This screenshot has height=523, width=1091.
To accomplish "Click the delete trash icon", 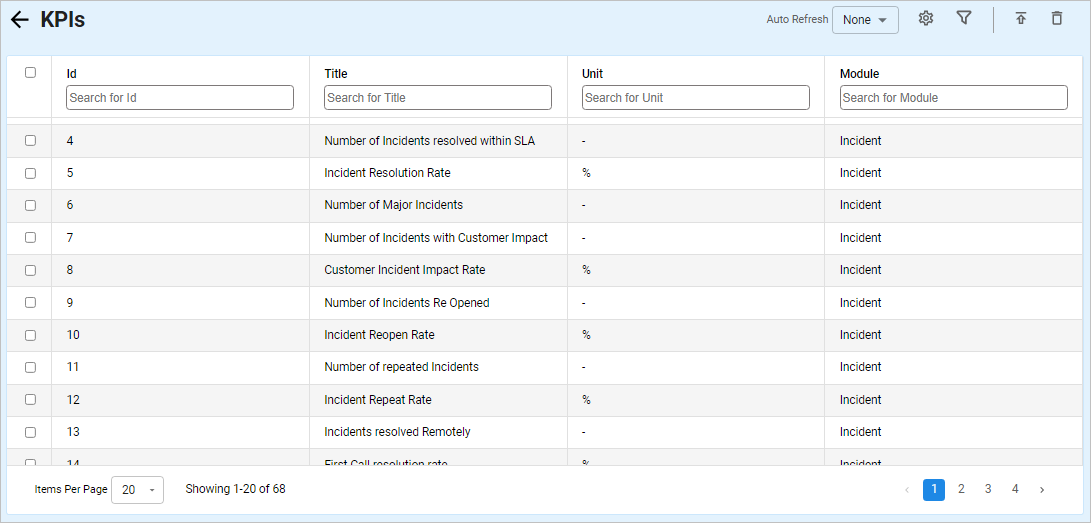I will (1057, 19).
